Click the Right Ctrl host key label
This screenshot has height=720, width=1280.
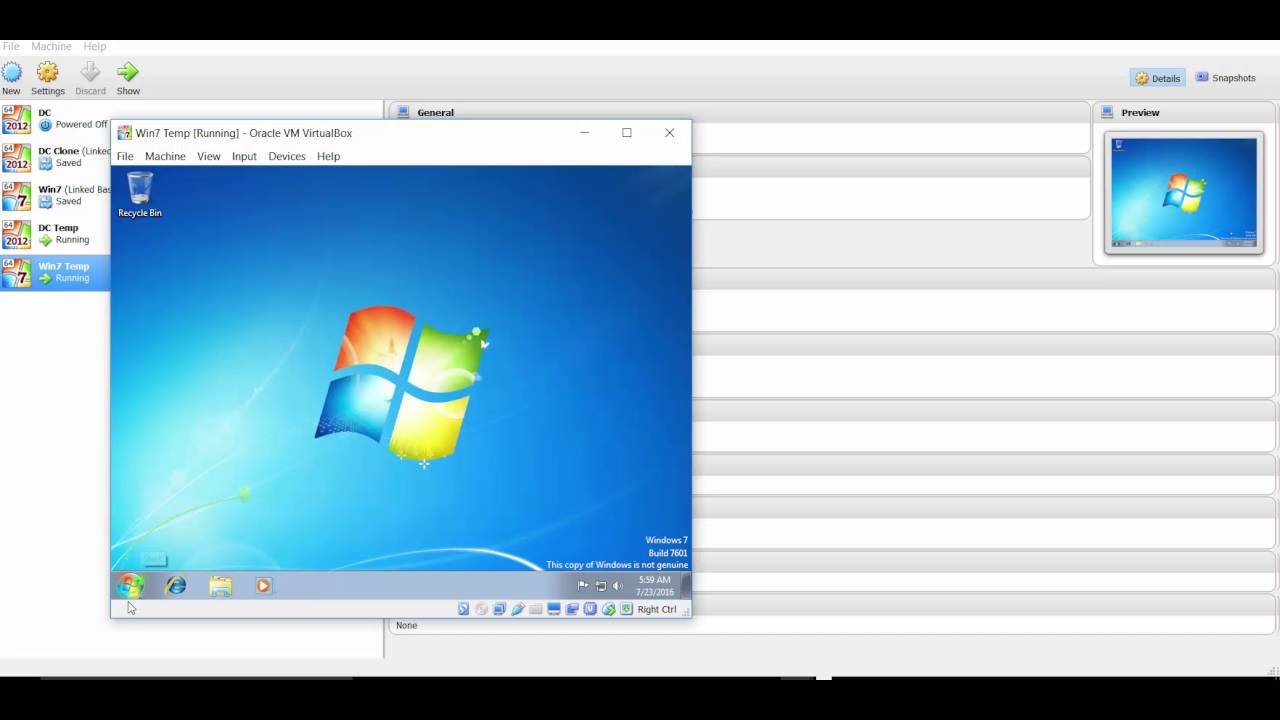tap(657, 609)
